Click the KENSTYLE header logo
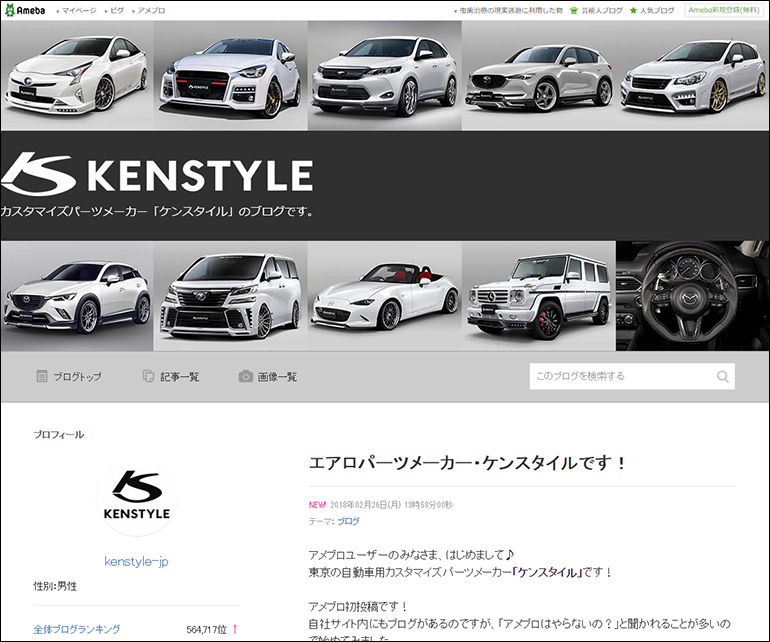 point(157,174)
